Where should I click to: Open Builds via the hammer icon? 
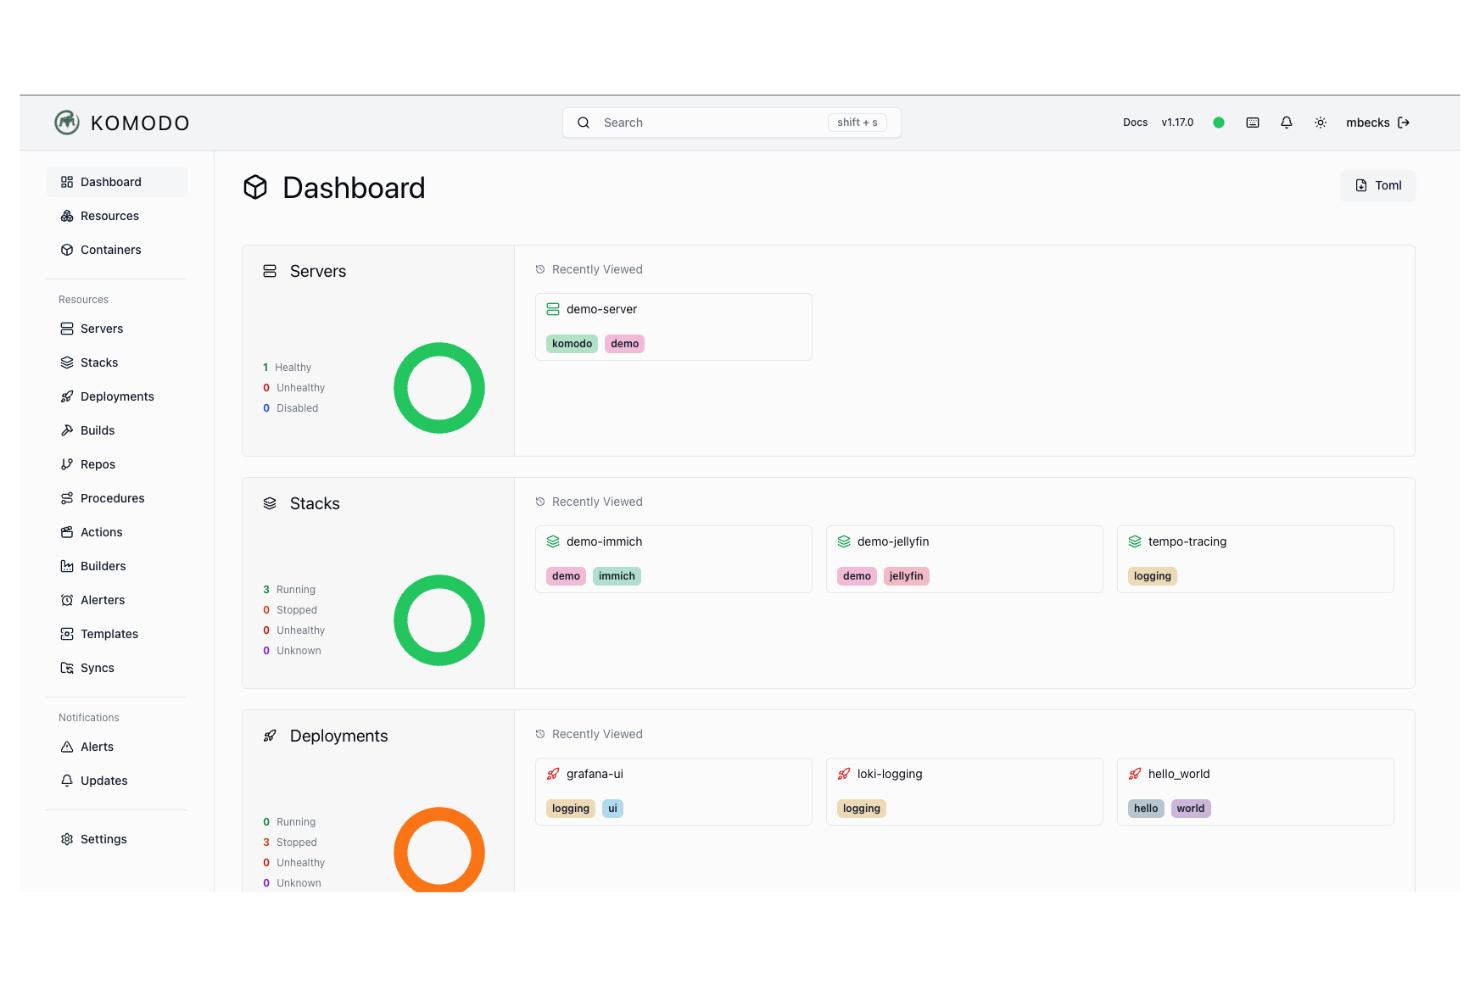pyautogui.click(x=67, y=430)
